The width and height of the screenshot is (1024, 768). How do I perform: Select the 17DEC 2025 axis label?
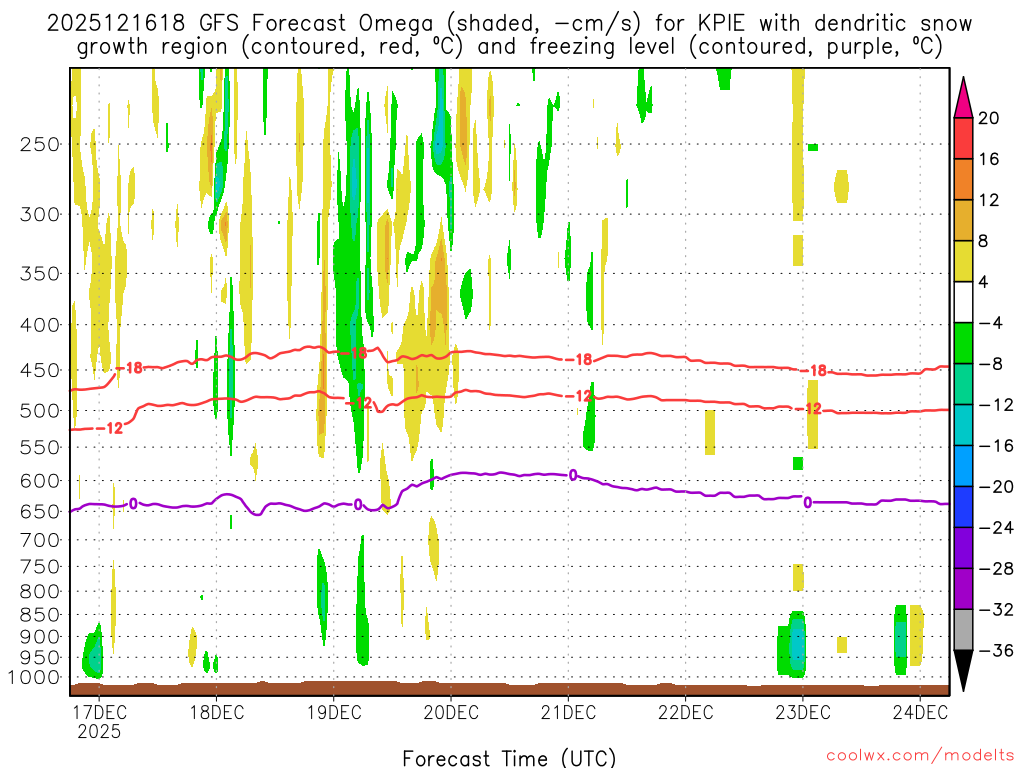pos(99,721)
